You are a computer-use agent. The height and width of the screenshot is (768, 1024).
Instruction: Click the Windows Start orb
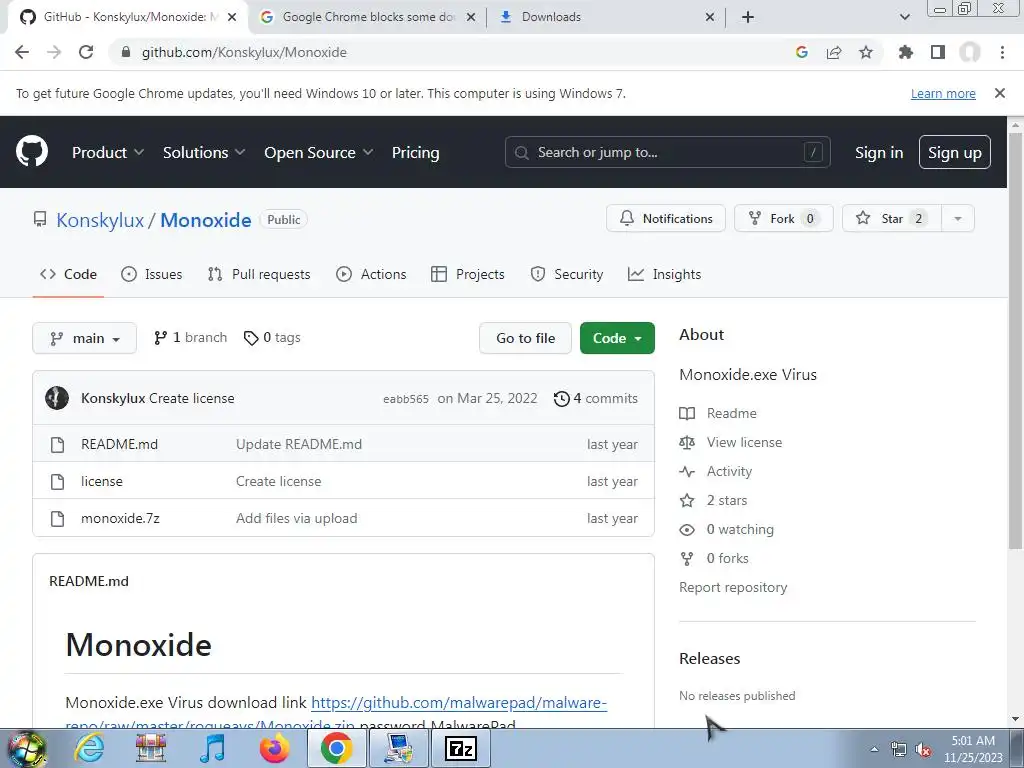coord(27,749)
